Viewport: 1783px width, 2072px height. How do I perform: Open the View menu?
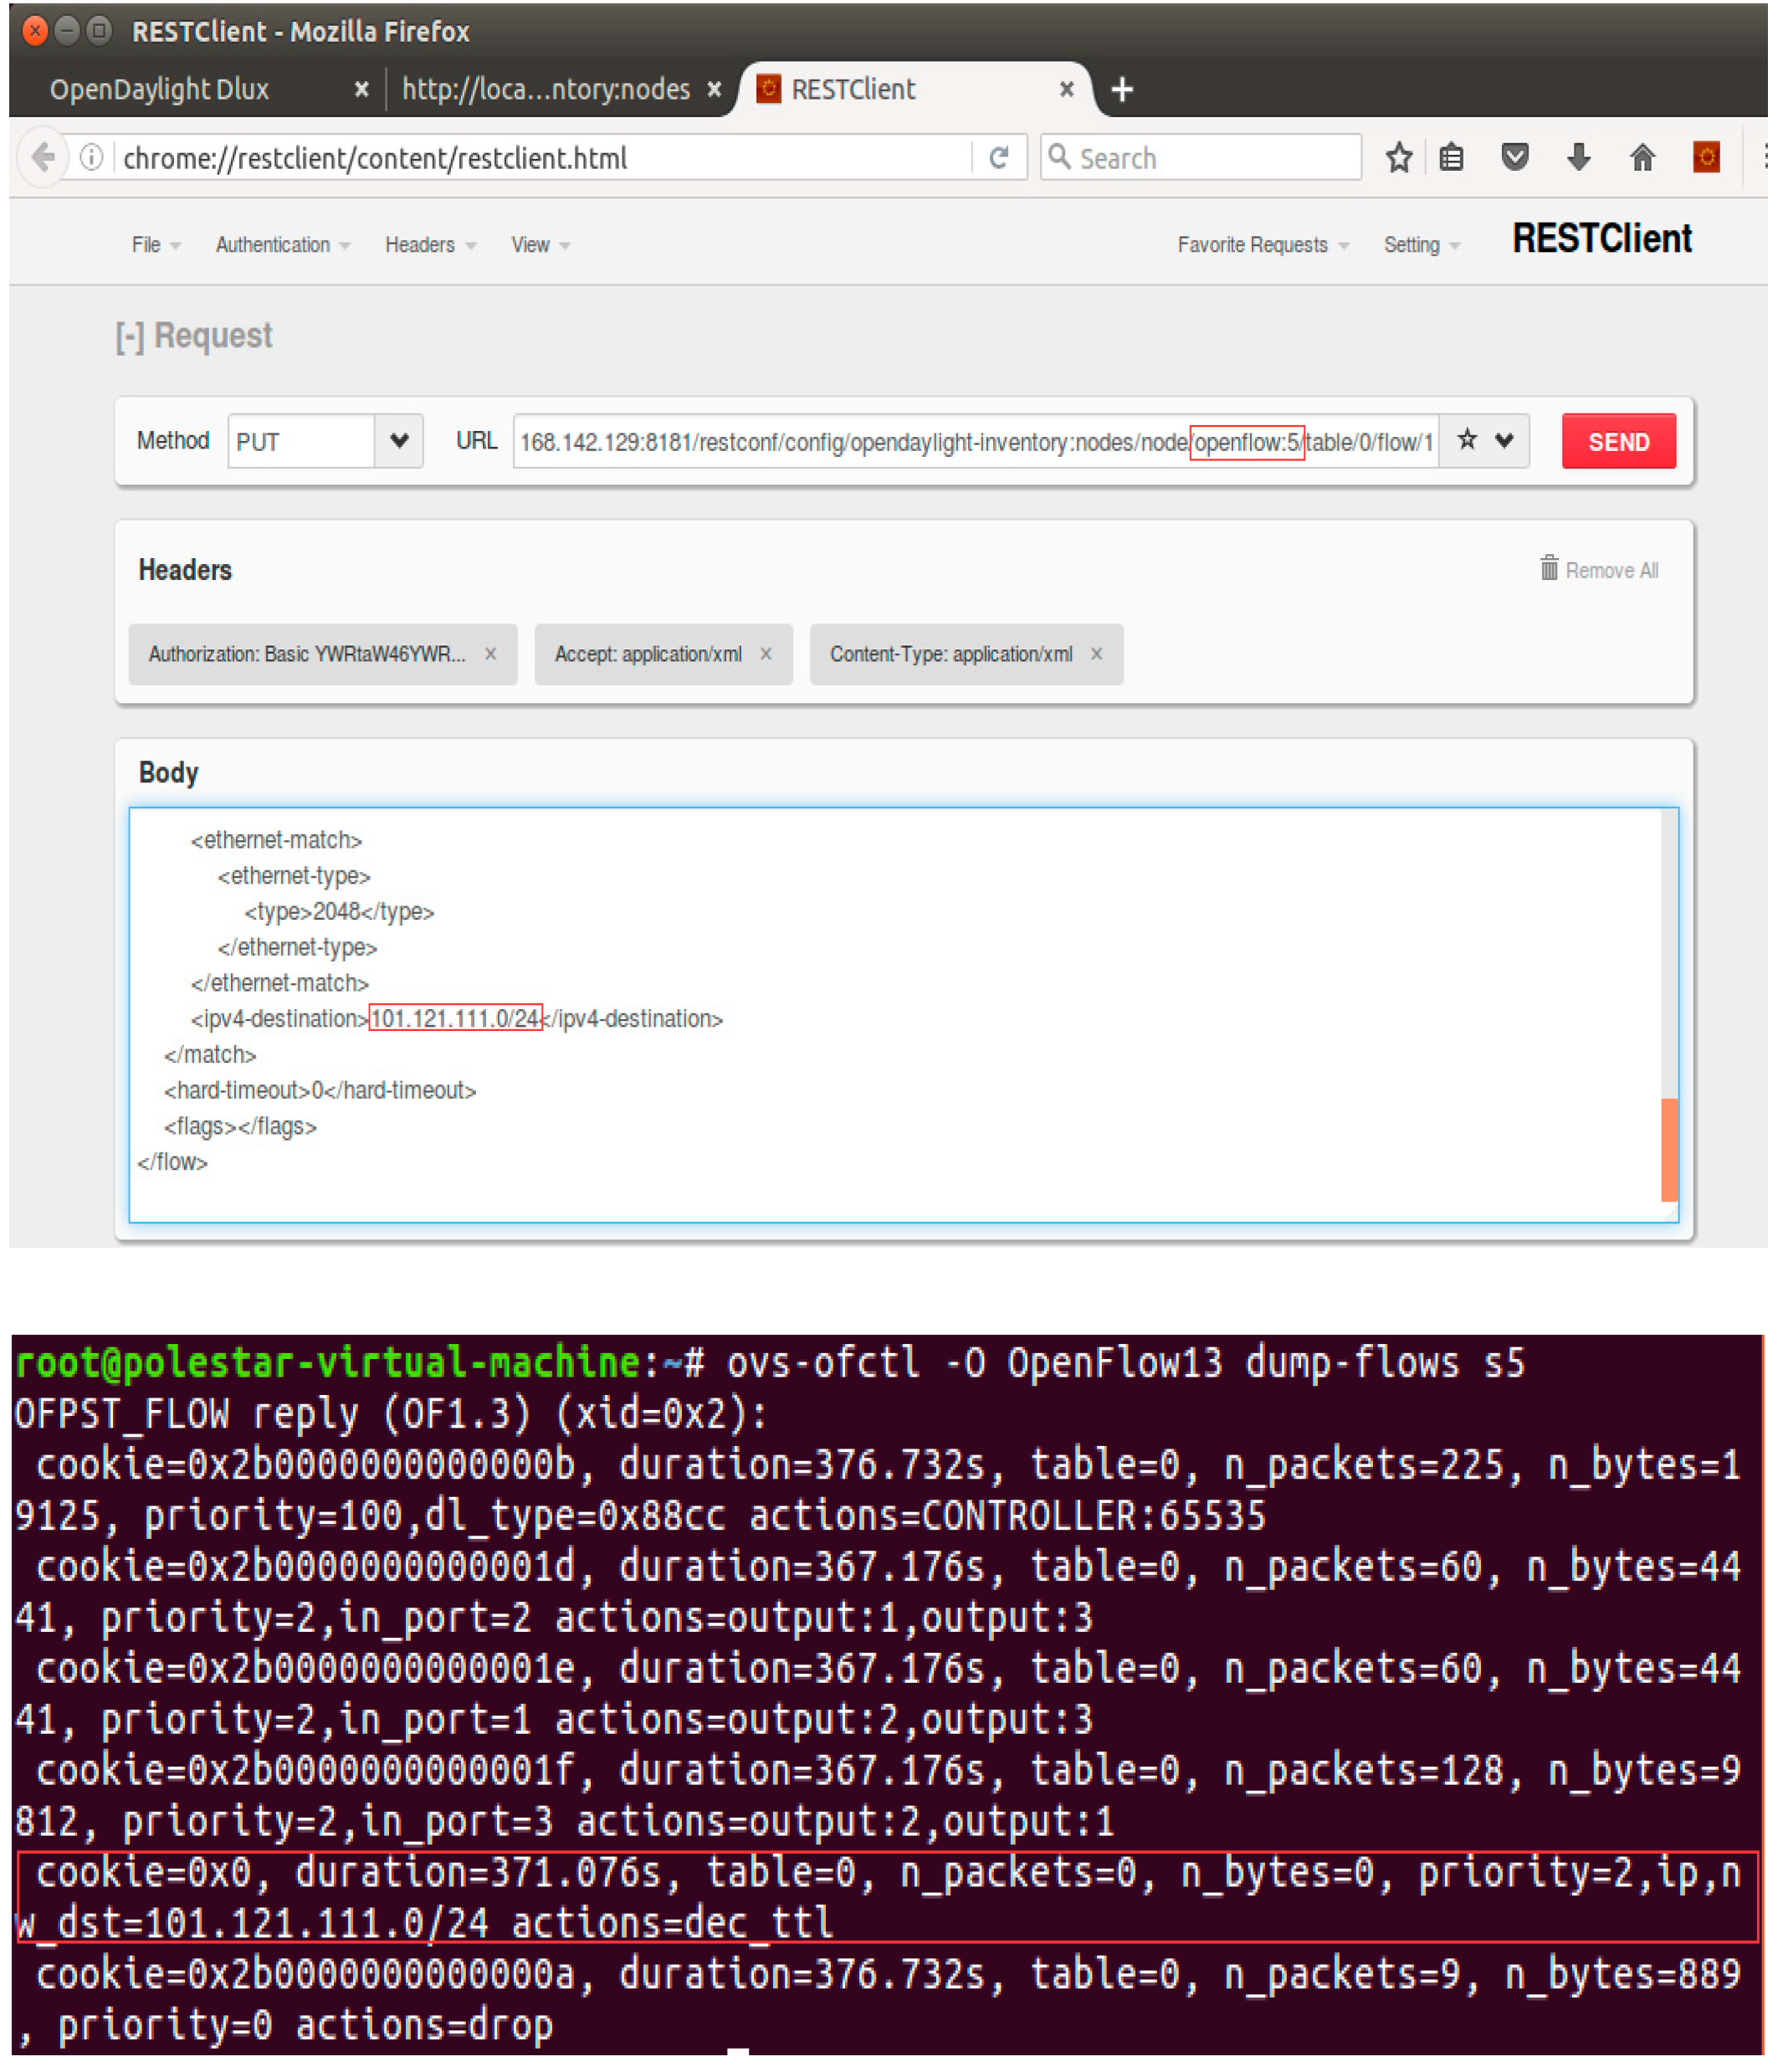tap(540, 245)
